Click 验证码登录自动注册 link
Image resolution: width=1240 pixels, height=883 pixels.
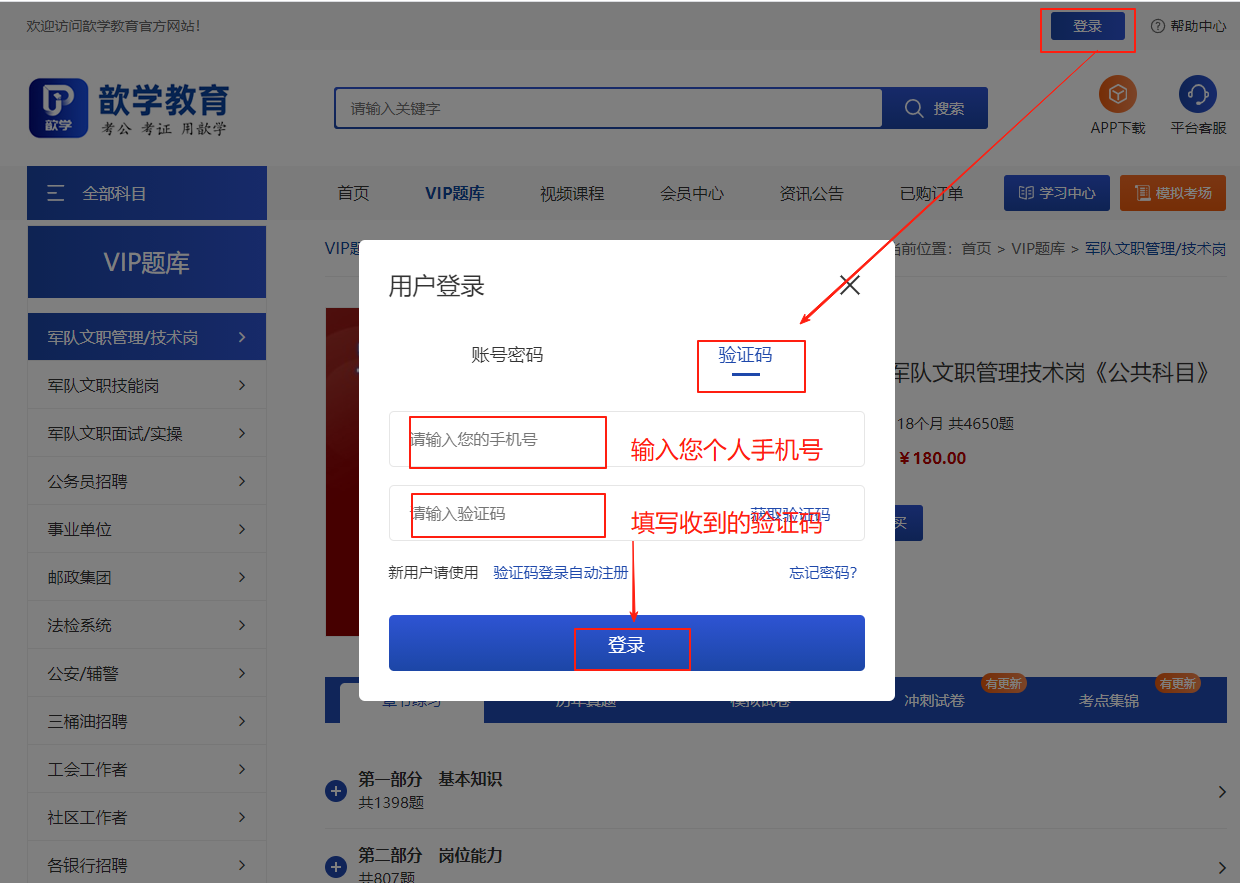pyautogui.click(x=560, y=573)
